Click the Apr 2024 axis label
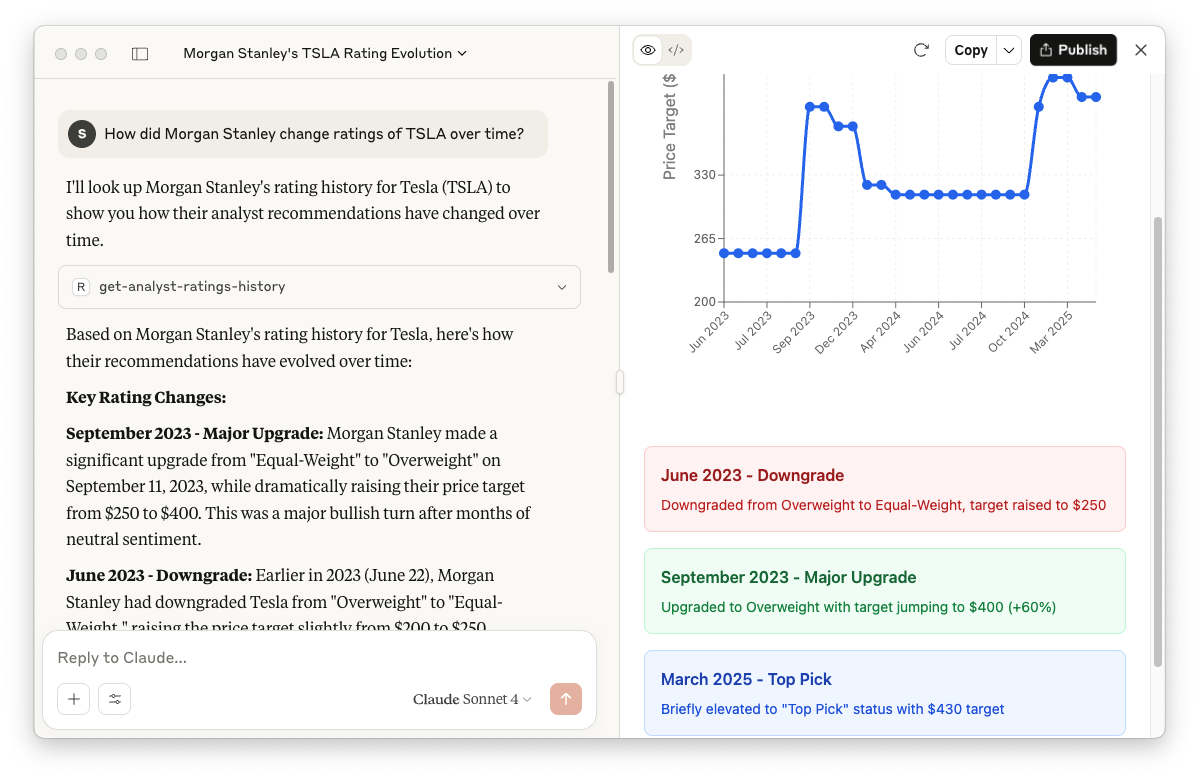 tap(880, 333)
